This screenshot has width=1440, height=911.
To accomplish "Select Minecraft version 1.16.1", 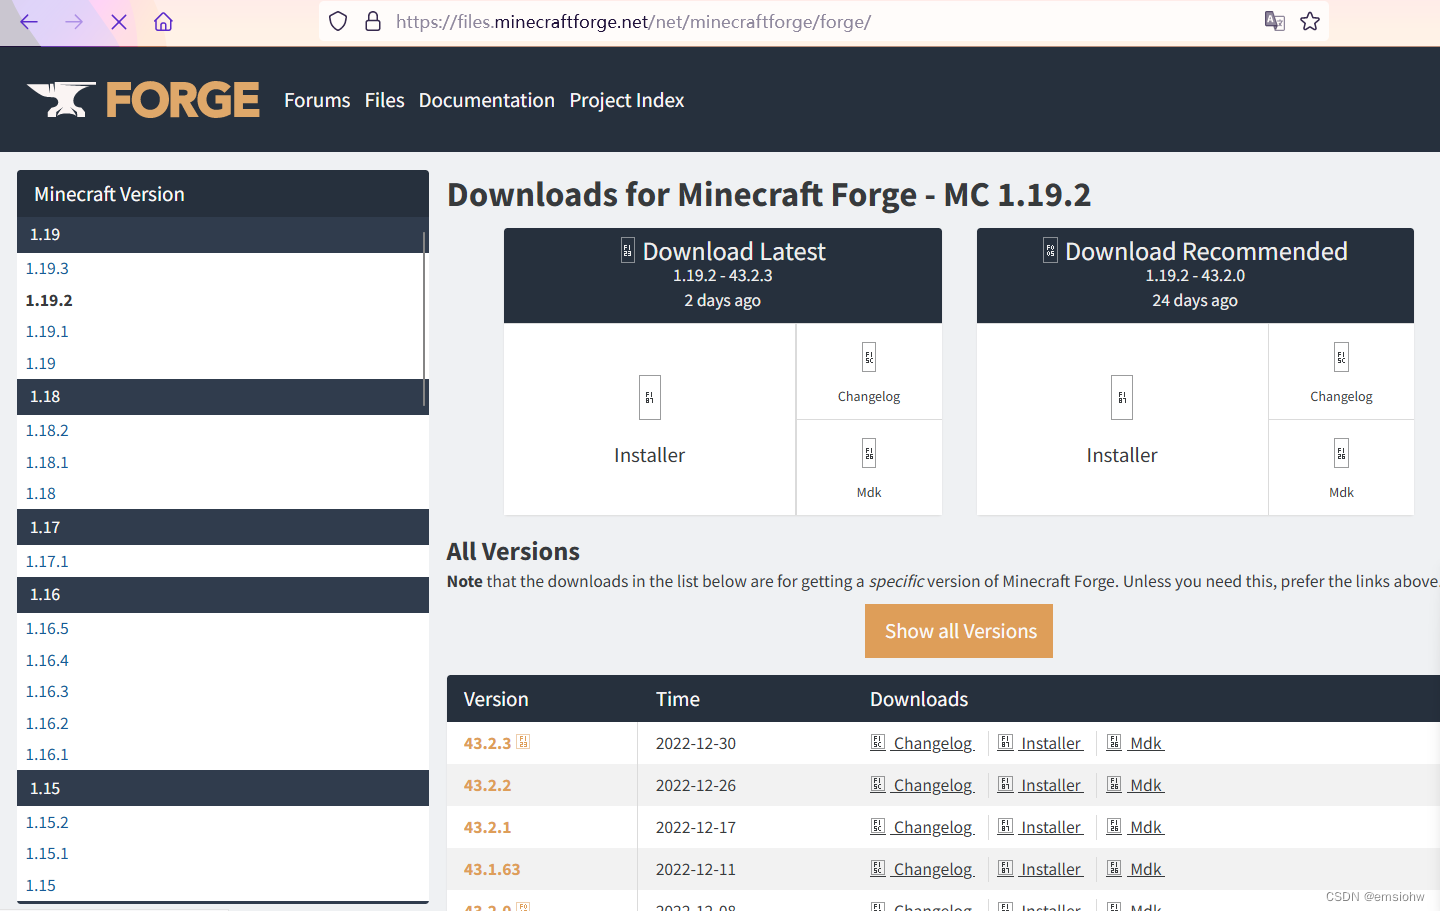I will (x=47, y=754).
